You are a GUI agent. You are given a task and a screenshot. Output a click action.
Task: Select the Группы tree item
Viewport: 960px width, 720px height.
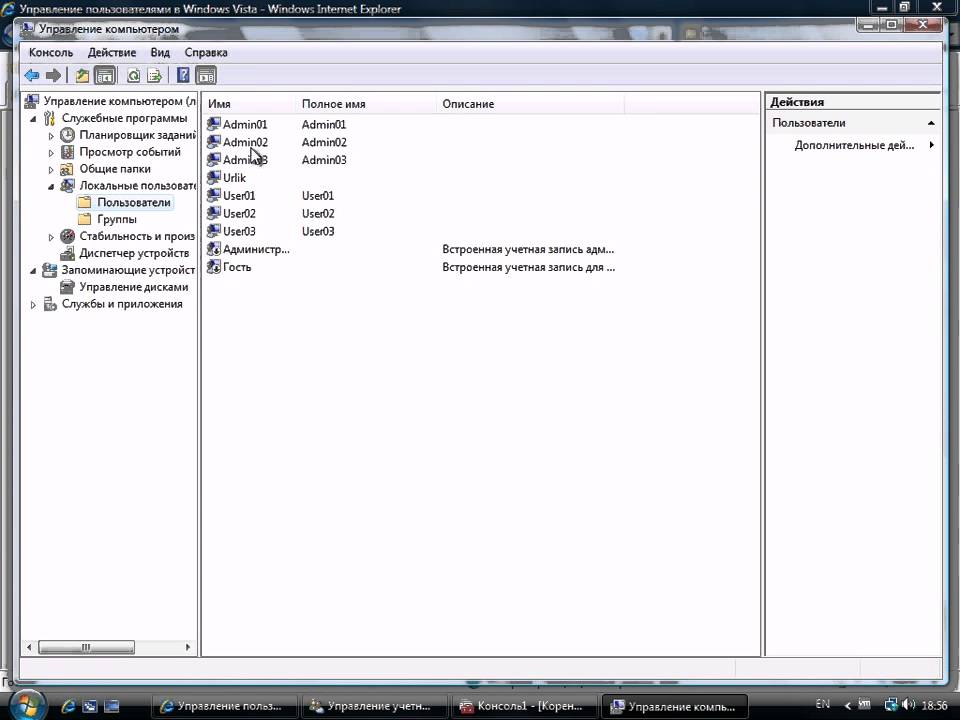[x=116, y=219]
